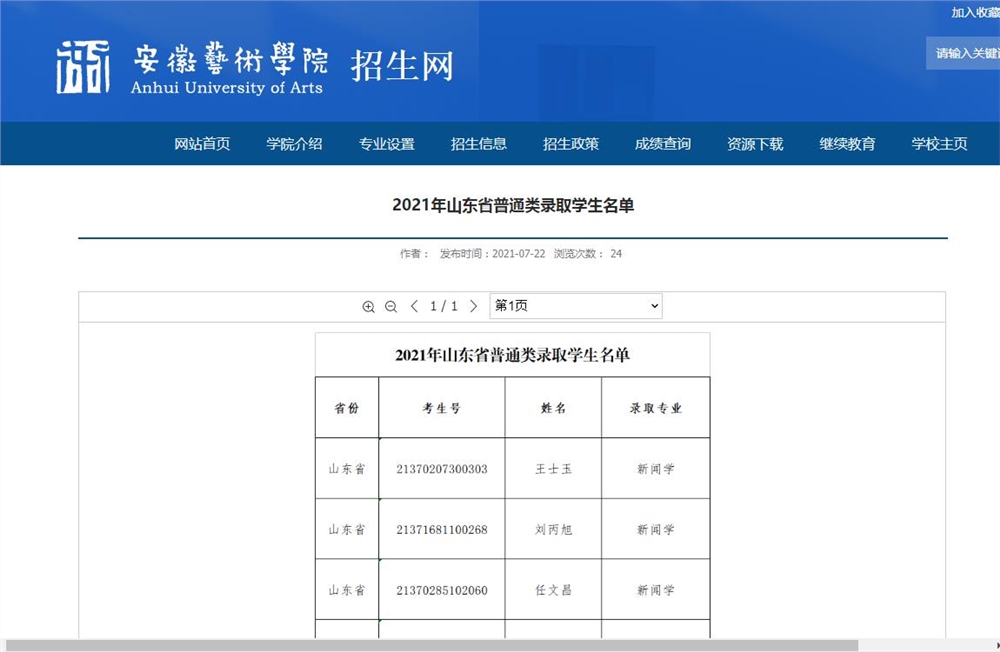Open the 第1页 page dropdown

[576, 306]
